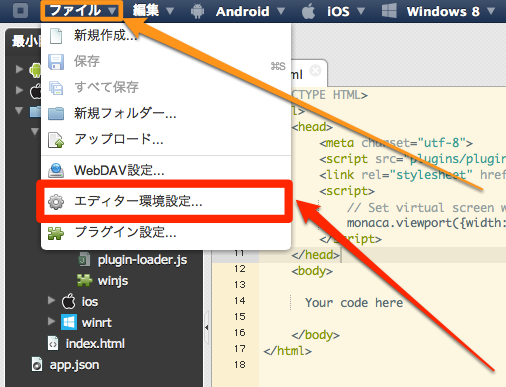
Task: Click line number 12 in the gutter
Action: pyautogui.click(x=240, y=269)
